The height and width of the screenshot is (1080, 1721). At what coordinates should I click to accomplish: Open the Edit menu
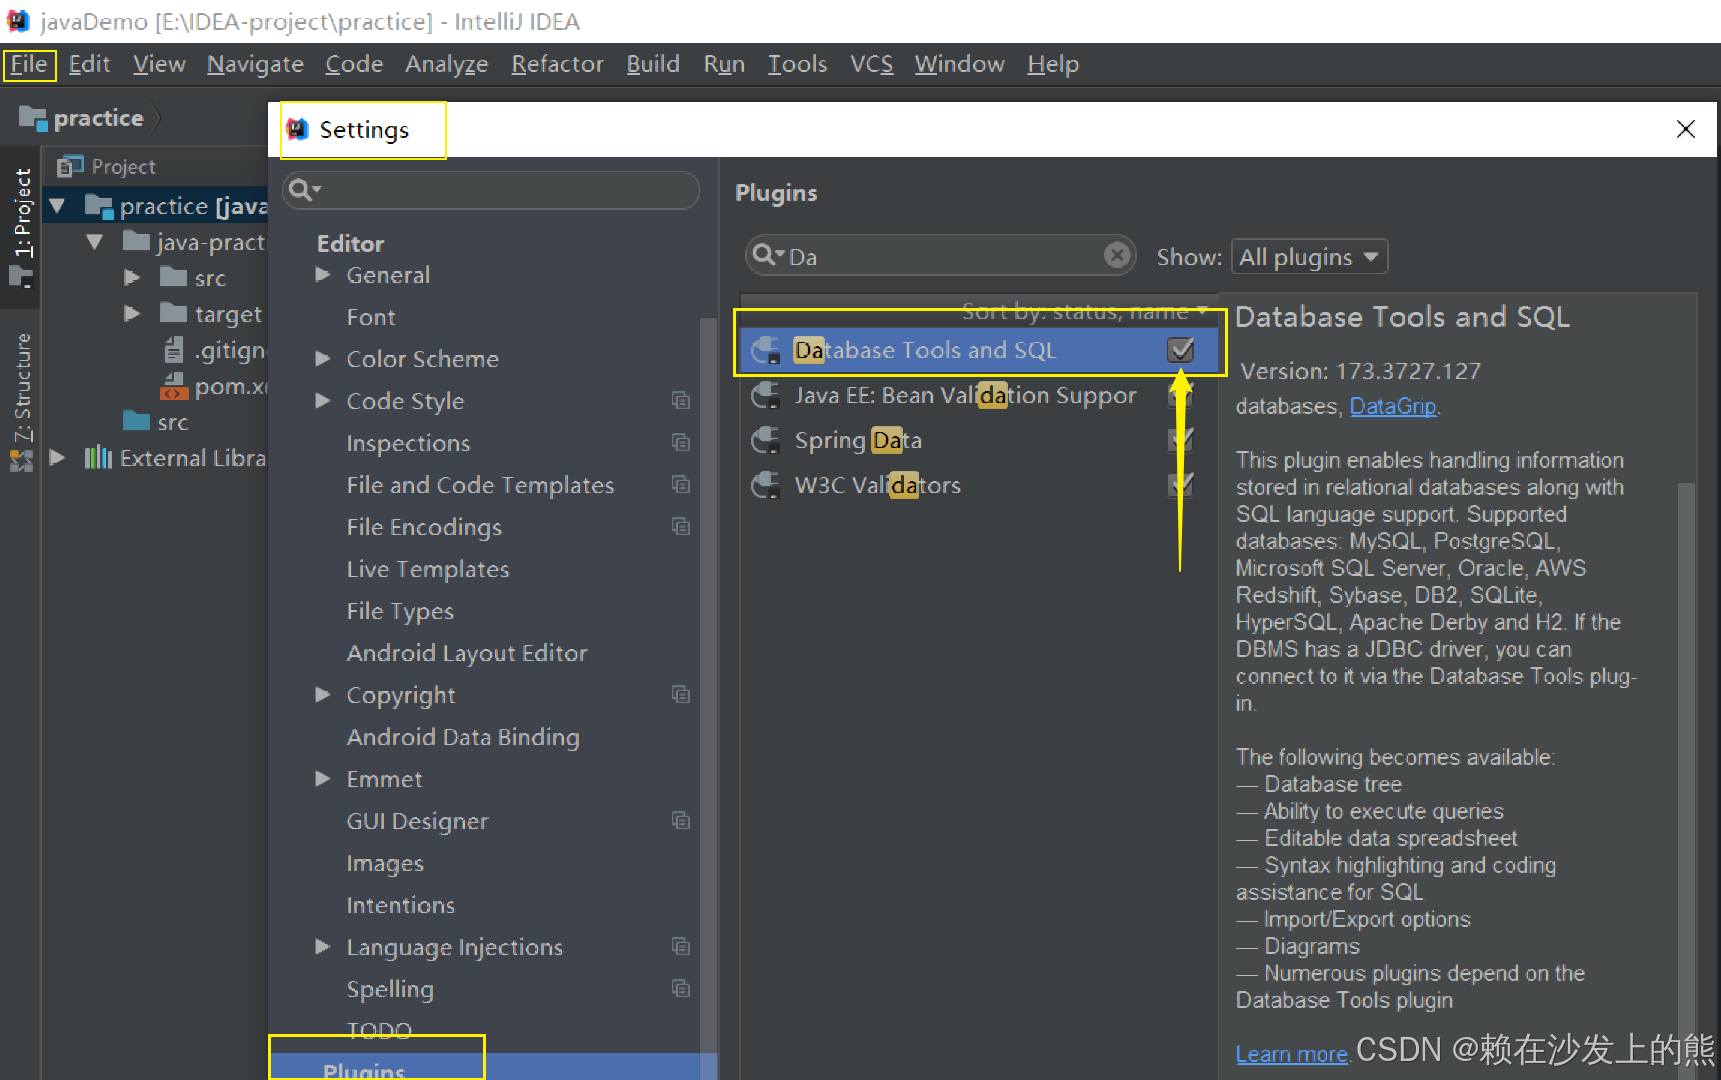[x=89, y=64]
